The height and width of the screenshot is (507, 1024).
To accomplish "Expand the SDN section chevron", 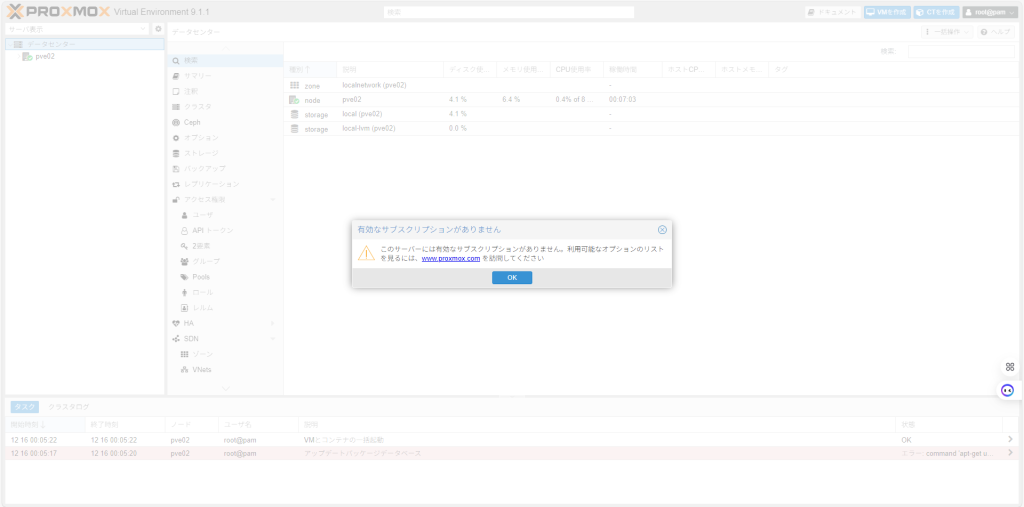I will 272,339.
